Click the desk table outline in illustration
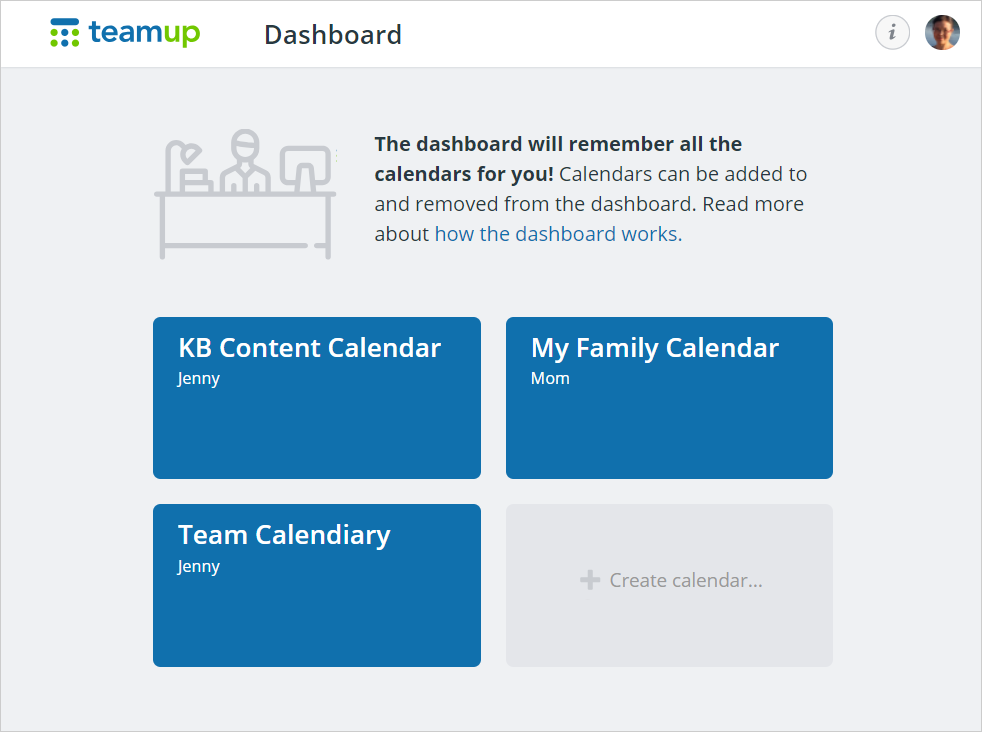982x732 pixels. click(x=245, y=225)
